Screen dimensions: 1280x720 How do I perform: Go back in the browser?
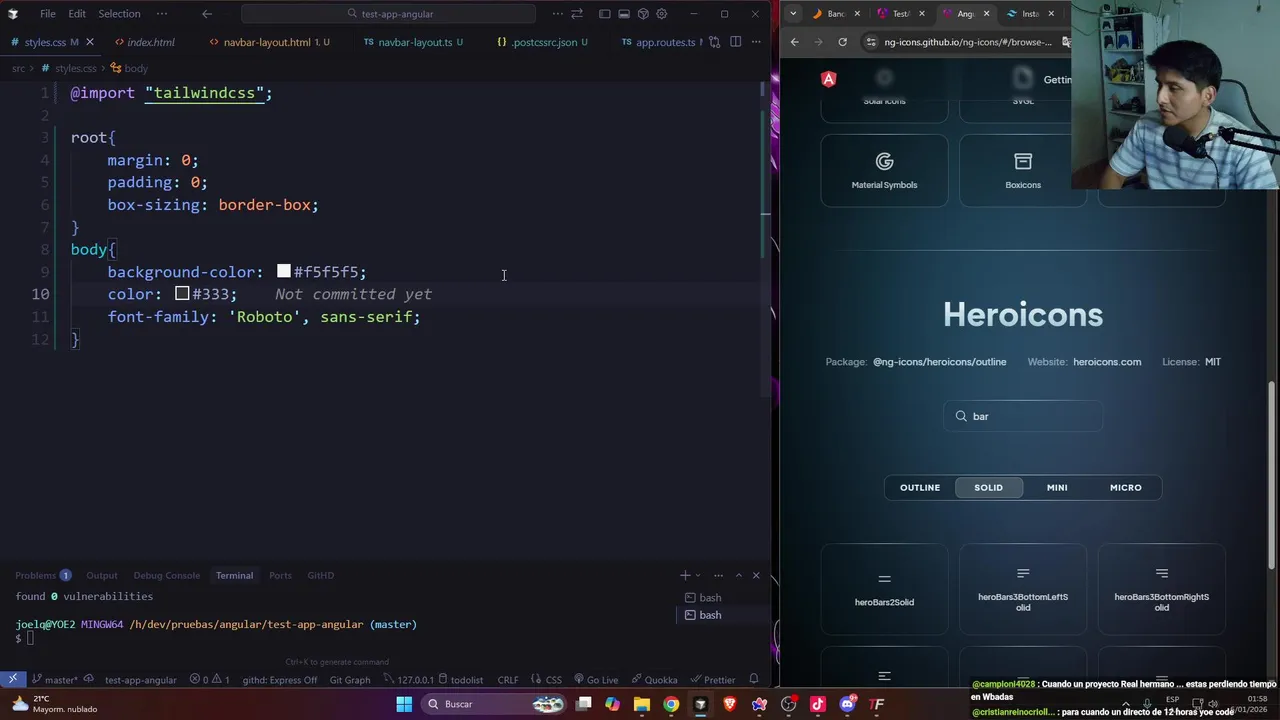[795, 42]
